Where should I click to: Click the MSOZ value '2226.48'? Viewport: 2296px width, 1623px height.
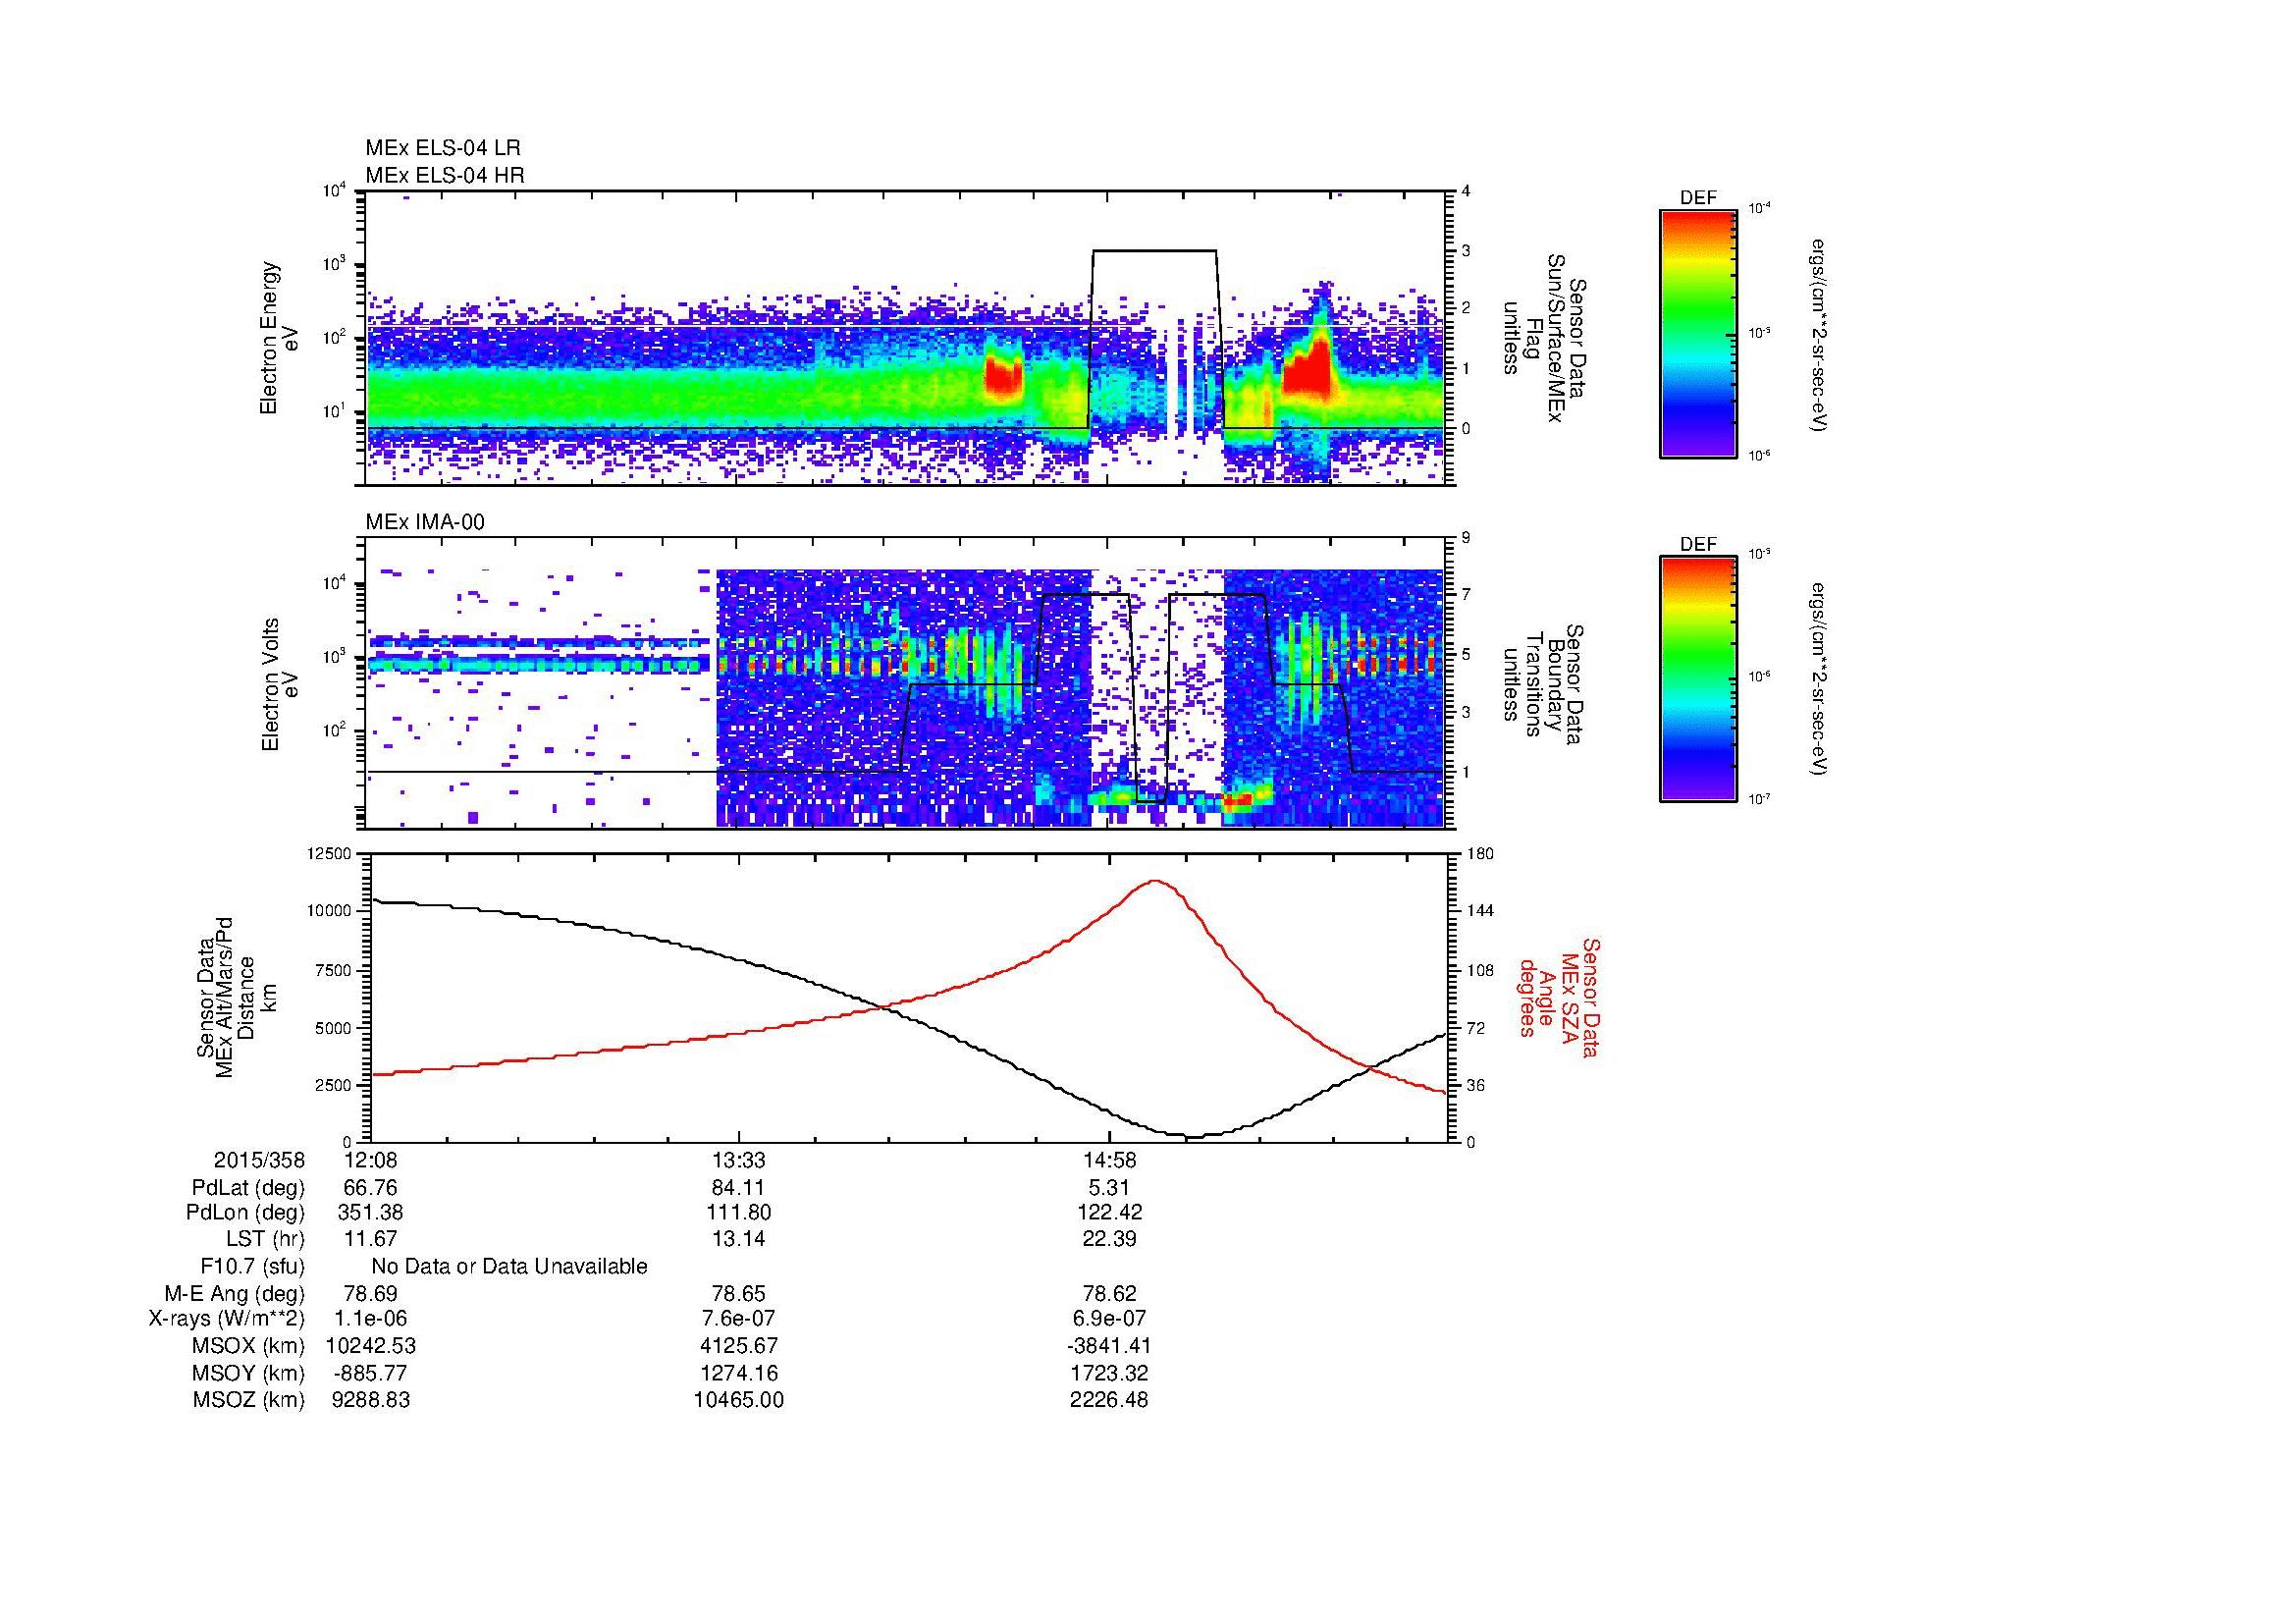click(1109, 1400)
